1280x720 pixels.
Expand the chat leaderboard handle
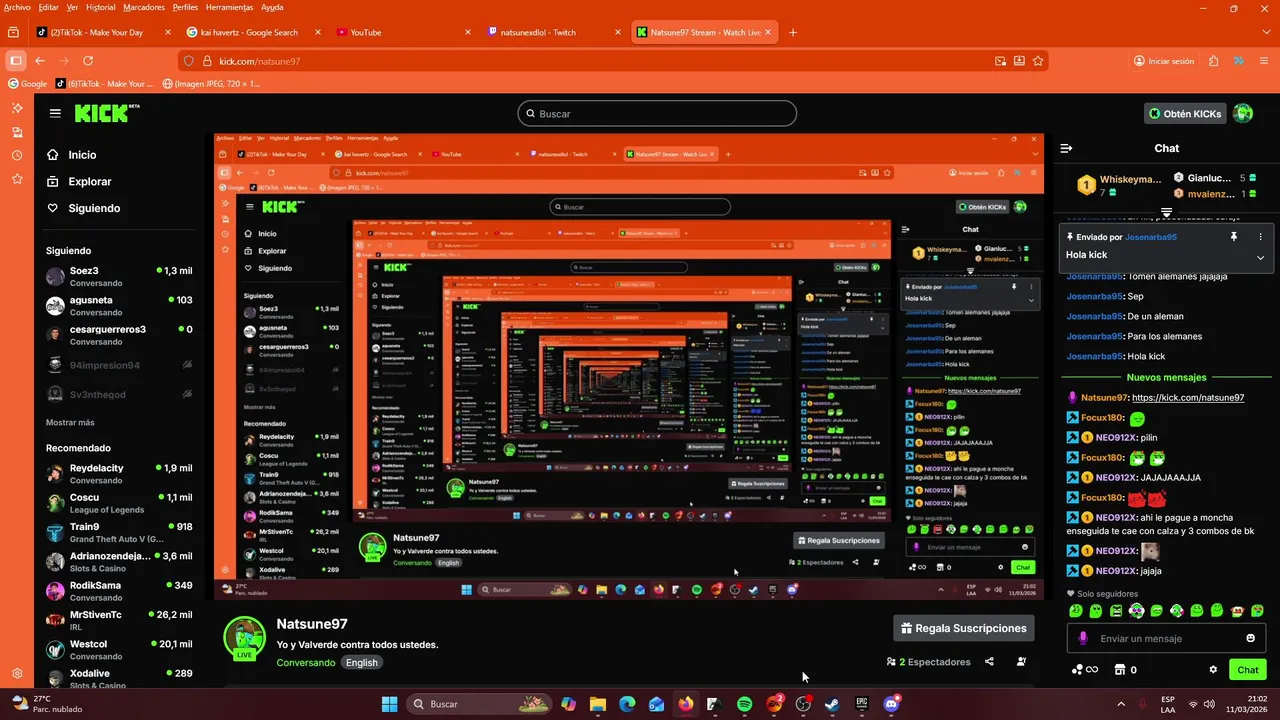click(1166, 212)
